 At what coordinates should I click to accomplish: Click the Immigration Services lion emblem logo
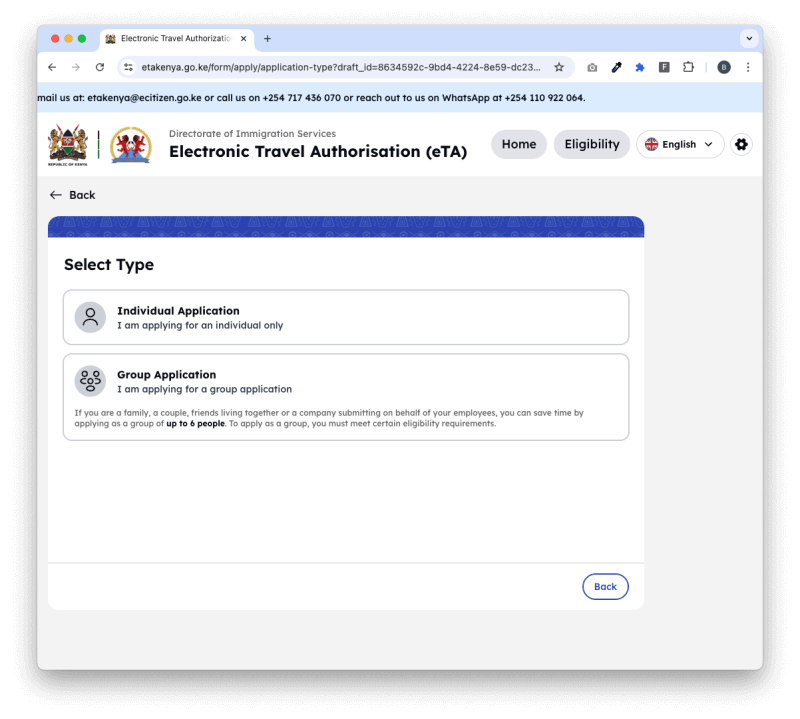click(131, 145)
